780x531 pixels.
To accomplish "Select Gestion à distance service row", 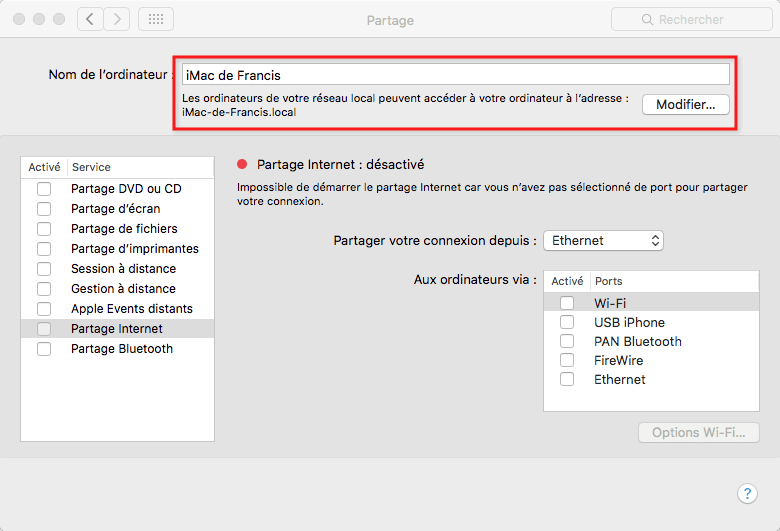I will 117,289.
